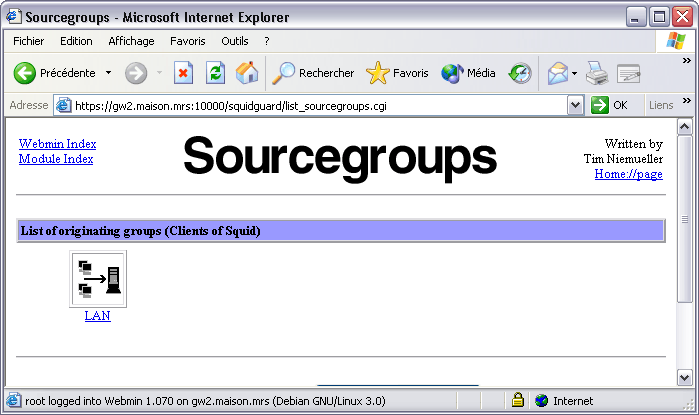Open Favoris star in toolbar
This screenshot has width=699, height=415.
coord(397,73)
